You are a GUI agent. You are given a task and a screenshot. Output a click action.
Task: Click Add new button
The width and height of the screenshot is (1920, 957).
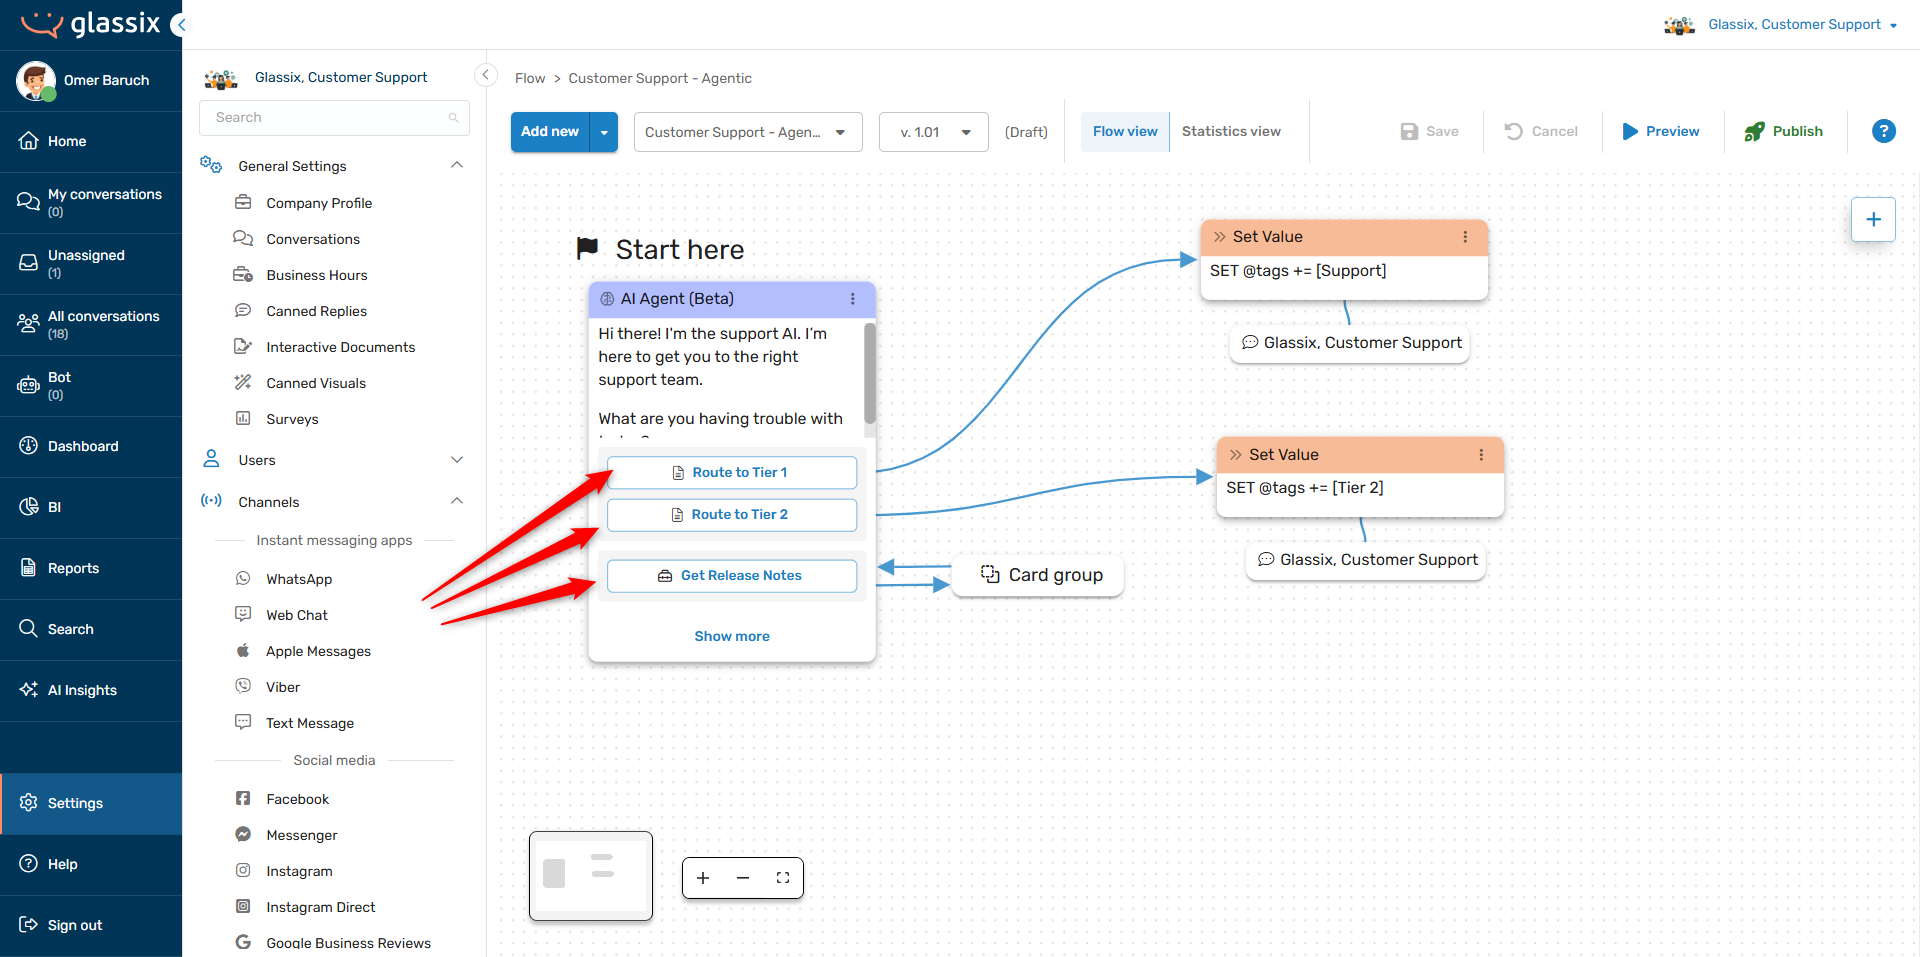[550, 132]
